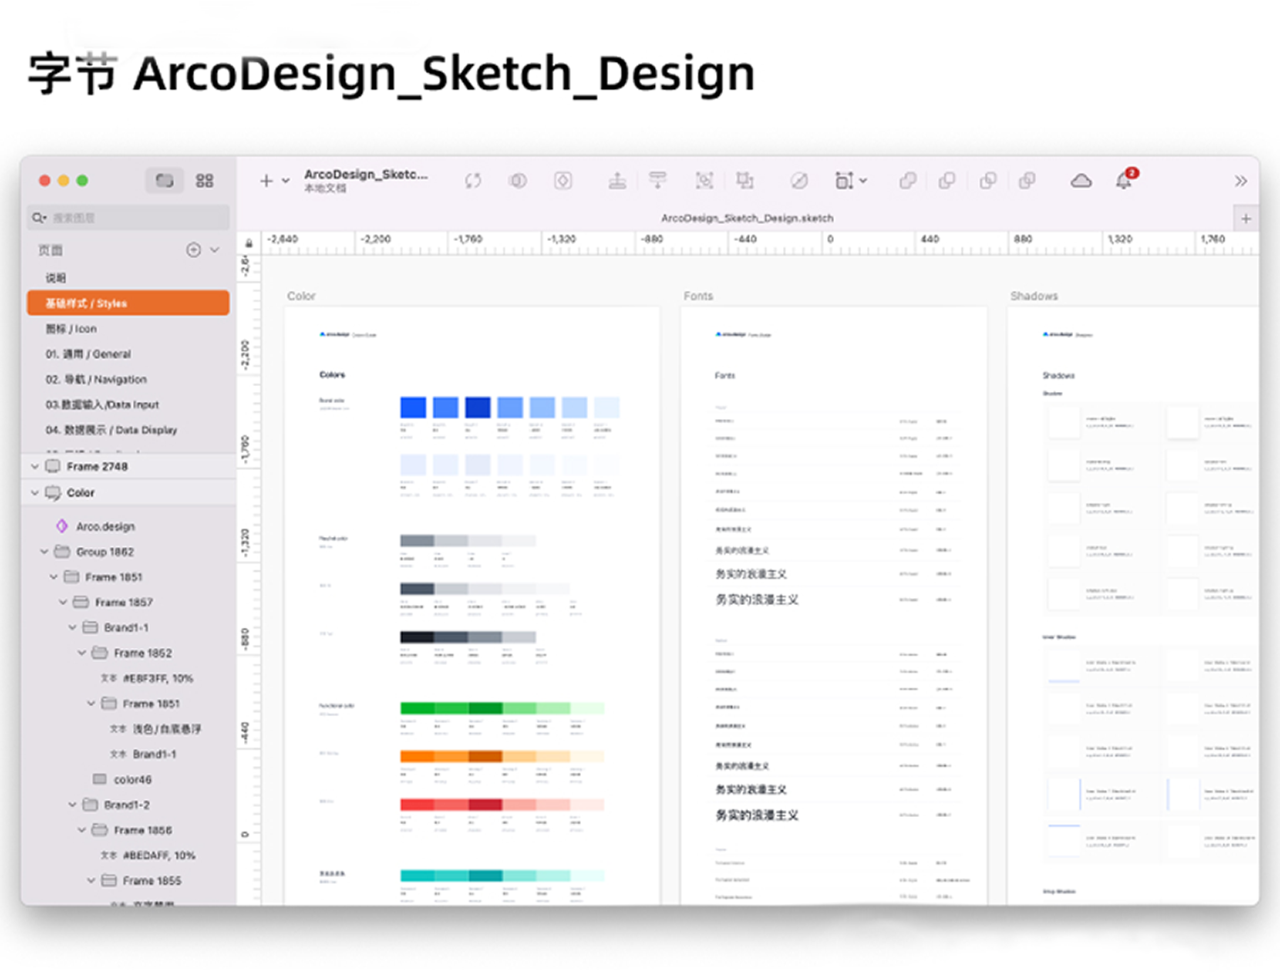The height and width of the screenshot is (972, 1280).
Task: Switch to layer list view toggle
Action: (x=165, y=180)
